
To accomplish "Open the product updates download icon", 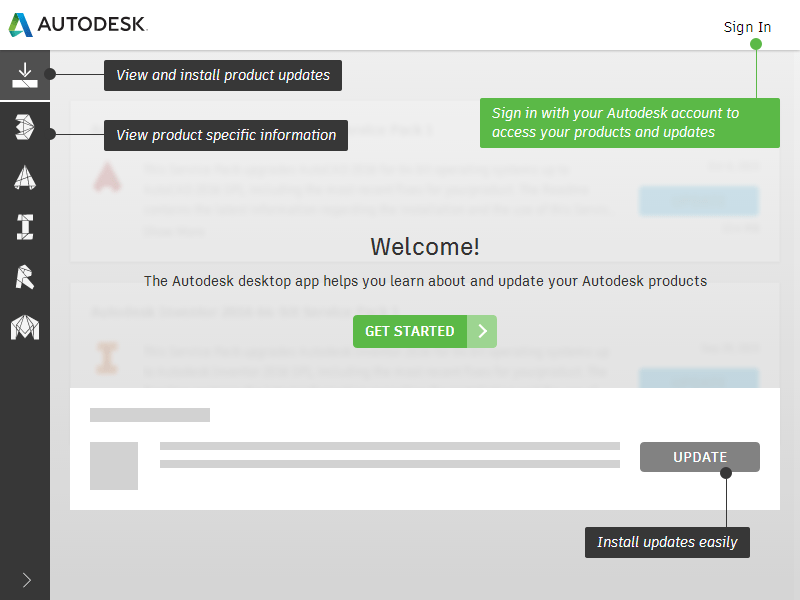I will coord(24,75).
